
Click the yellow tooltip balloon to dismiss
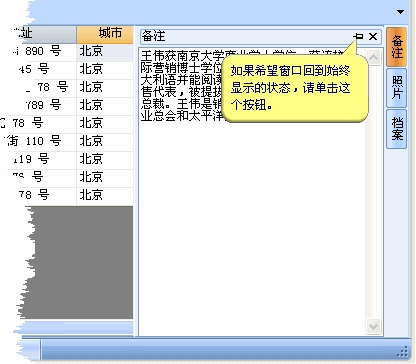click(295, 88)
